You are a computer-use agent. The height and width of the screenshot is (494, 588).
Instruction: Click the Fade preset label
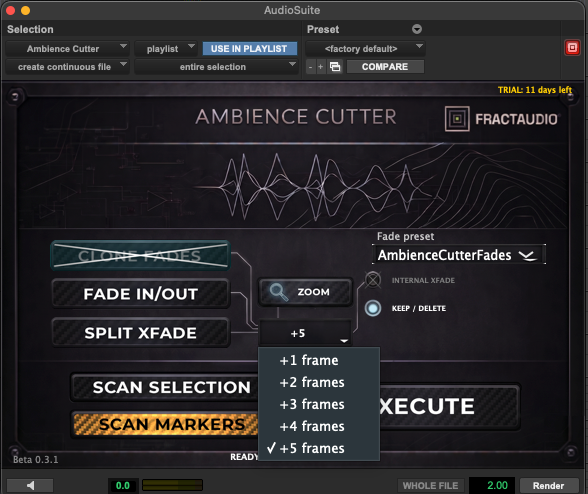click(x=405, y=236)
